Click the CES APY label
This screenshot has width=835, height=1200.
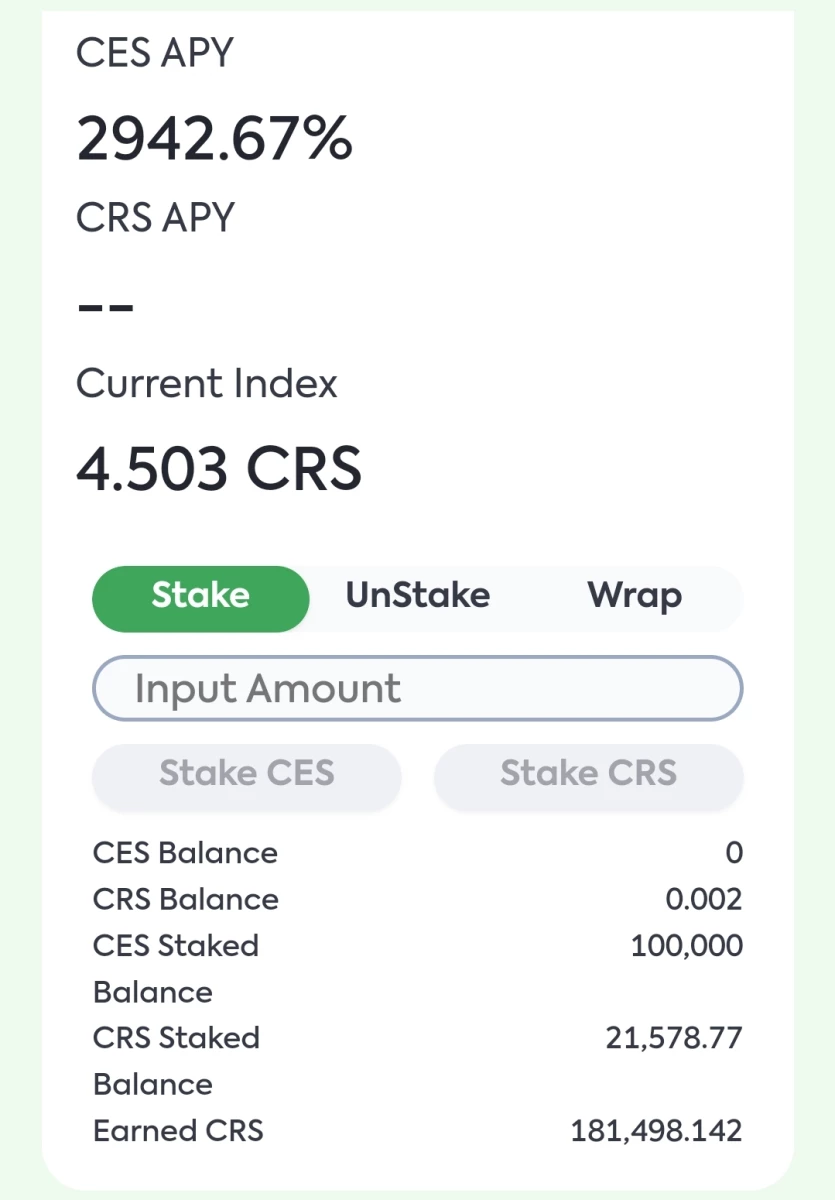[x=155, y=53]
